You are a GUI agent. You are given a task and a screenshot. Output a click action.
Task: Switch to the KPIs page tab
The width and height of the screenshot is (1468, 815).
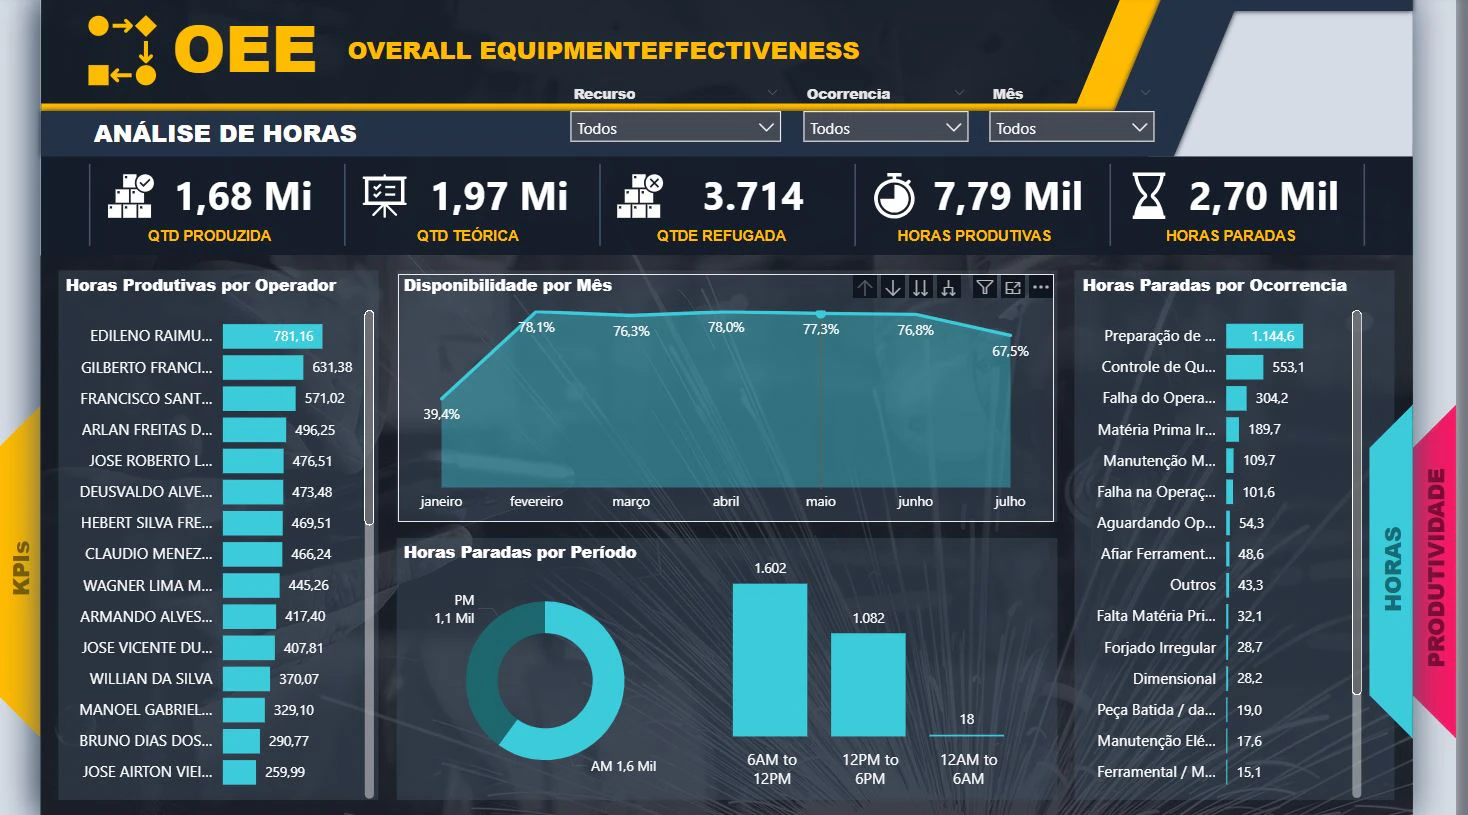point(20,570)
